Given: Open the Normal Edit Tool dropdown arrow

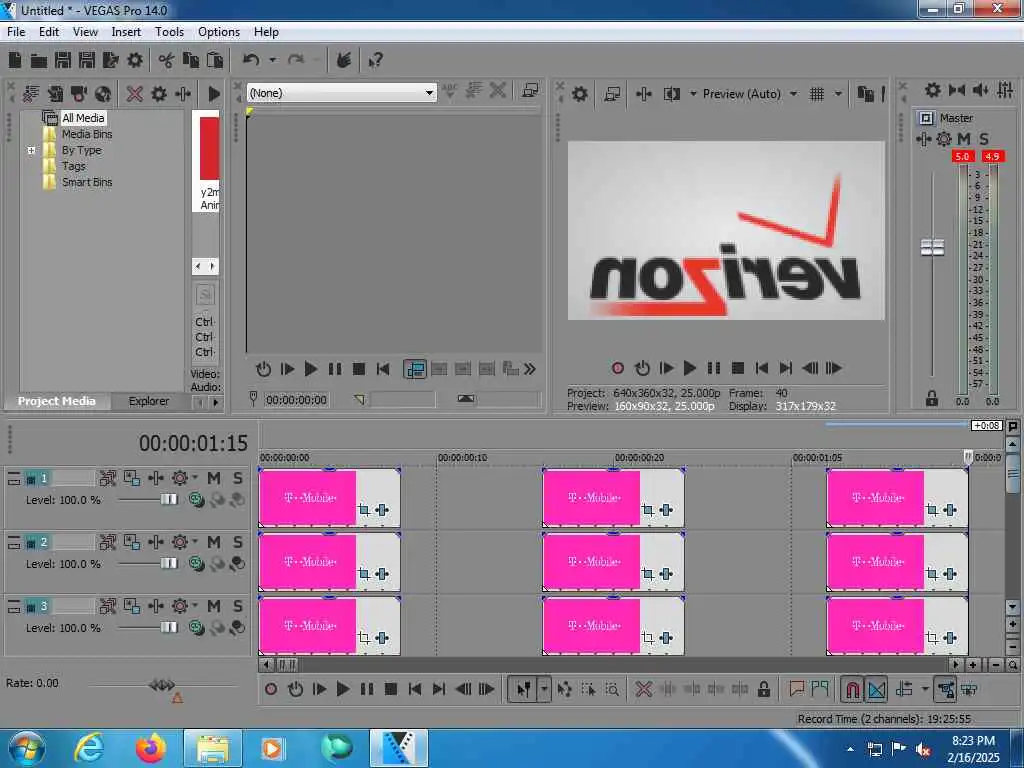Looking at the screenshot, I should [x=544, y=689].
